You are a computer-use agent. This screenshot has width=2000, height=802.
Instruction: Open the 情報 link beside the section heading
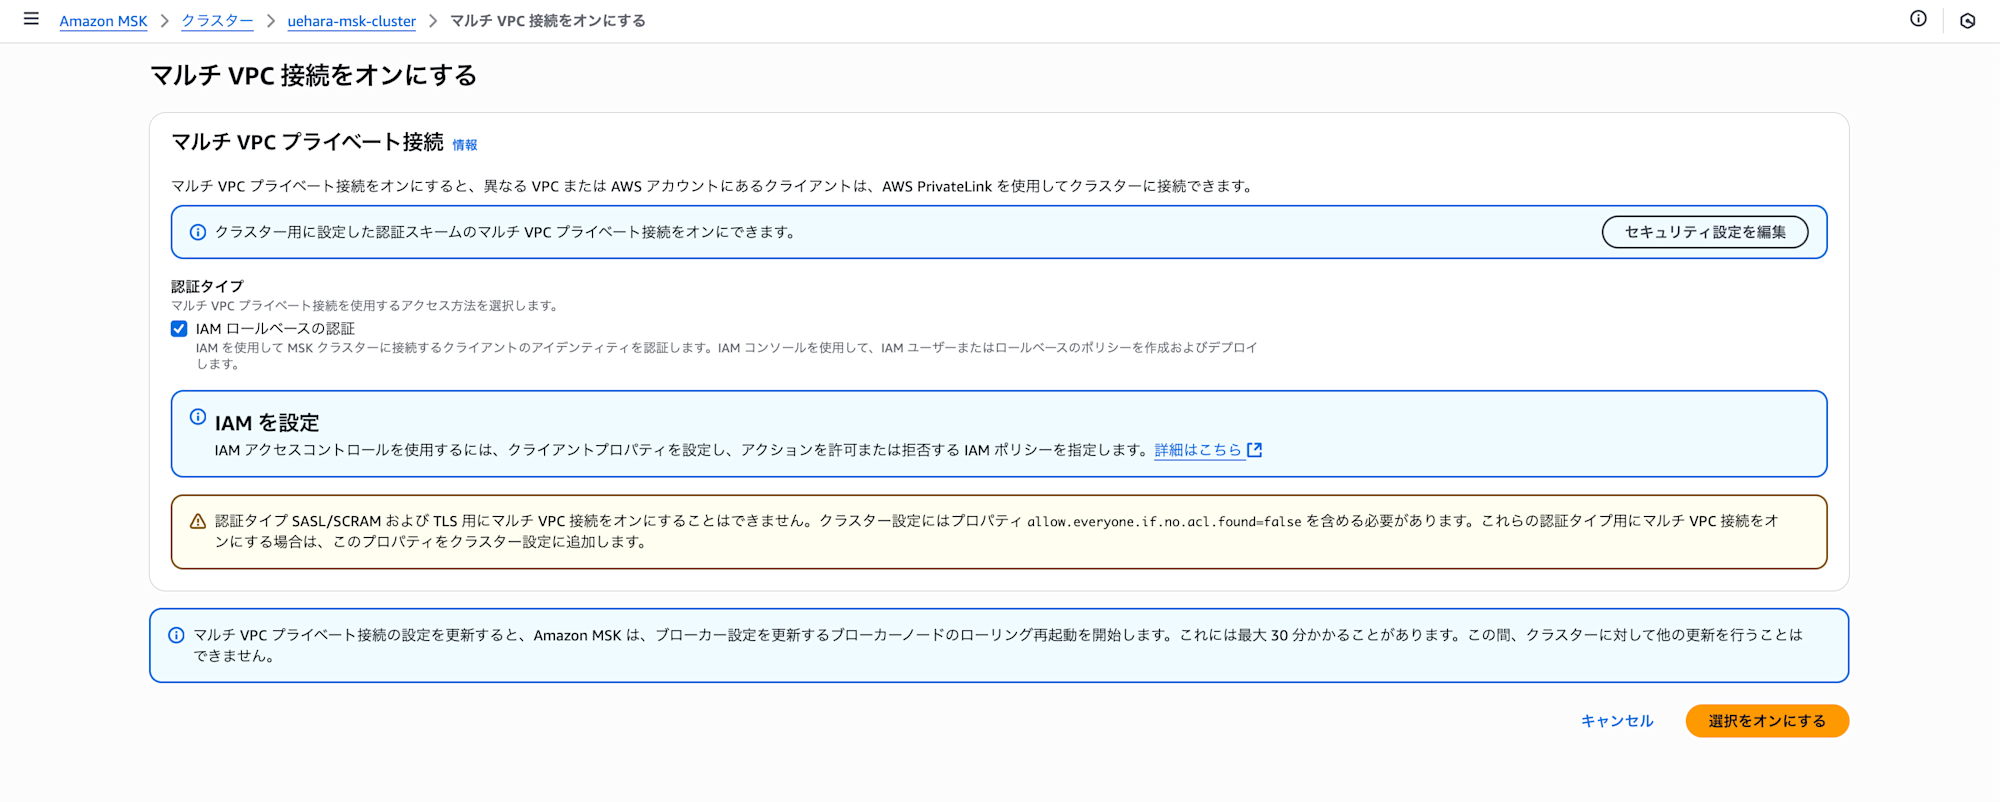pyautogui.click(x=465, y=145)
